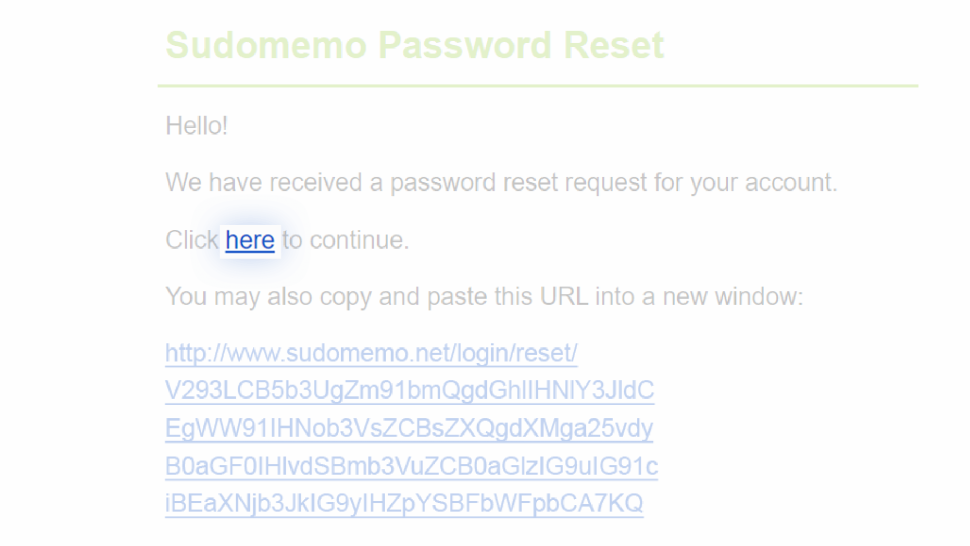Image resolution: width=970 pixels, height=546 pixels.
Task: Click the word "URL" in the instructions
Action: tap(564, 297)
